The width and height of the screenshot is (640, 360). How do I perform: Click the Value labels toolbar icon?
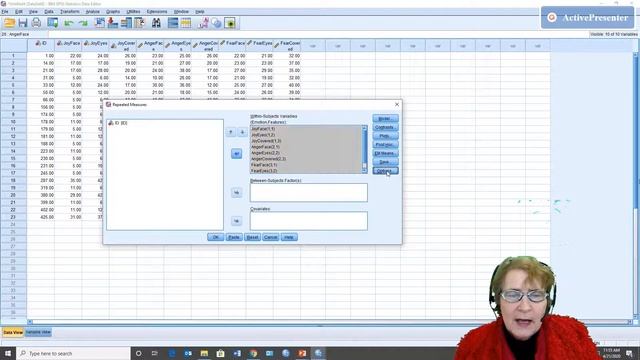click(x=203, y=23)
